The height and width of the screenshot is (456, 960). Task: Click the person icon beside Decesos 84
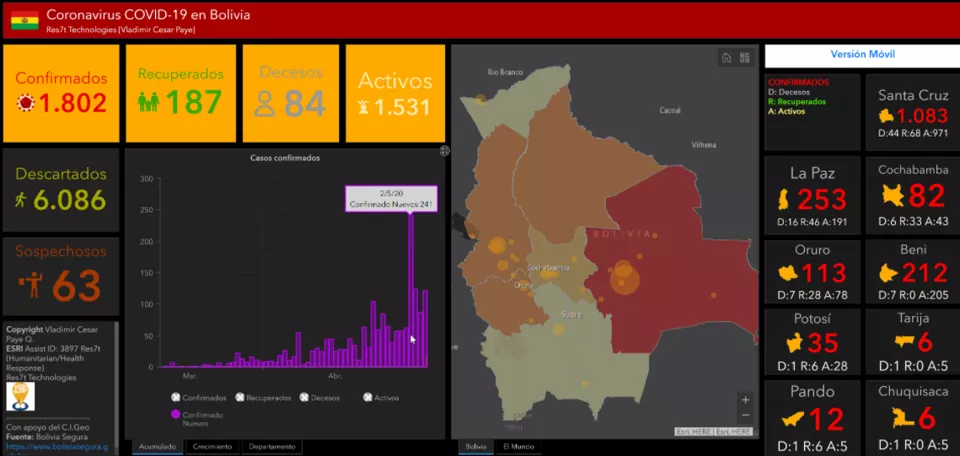coord(264,103)
